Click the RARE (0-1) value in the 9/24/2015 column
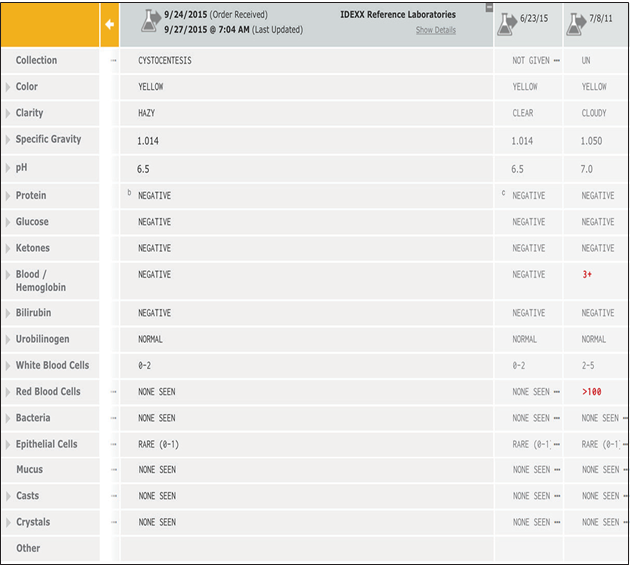The image size is (630, 566). pos(158,444)
